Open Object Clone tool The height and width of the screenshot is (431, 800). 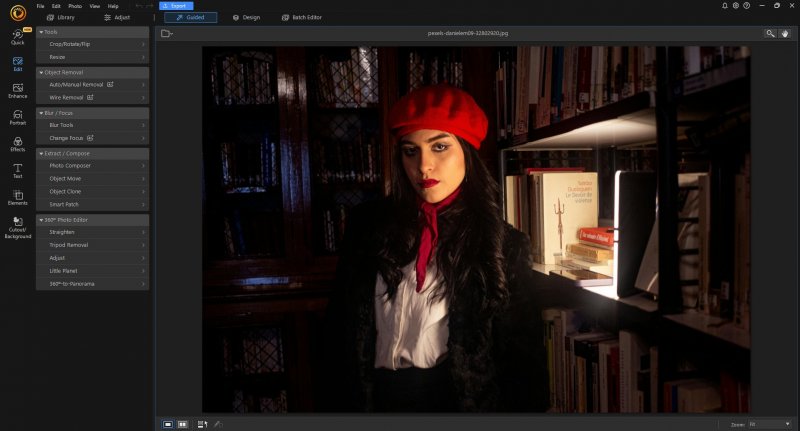(92, 191)
